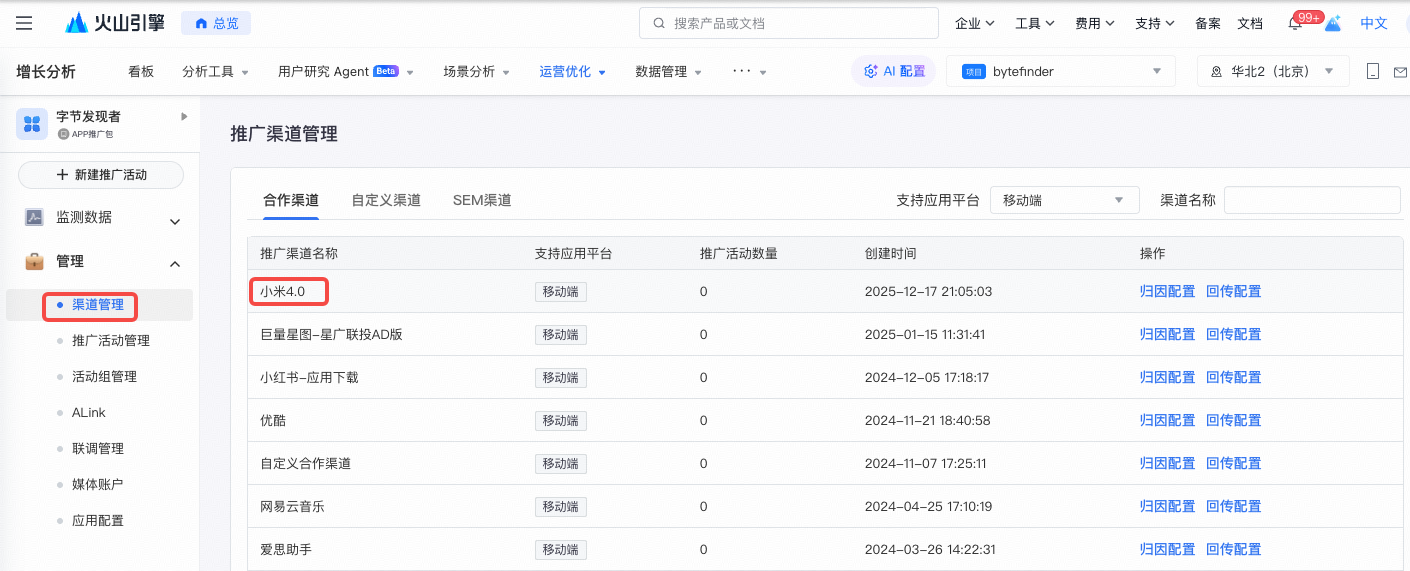The height and width of the screenshot is (571, 1410).
Task: Click 文档 in header
Action: 1250,23
